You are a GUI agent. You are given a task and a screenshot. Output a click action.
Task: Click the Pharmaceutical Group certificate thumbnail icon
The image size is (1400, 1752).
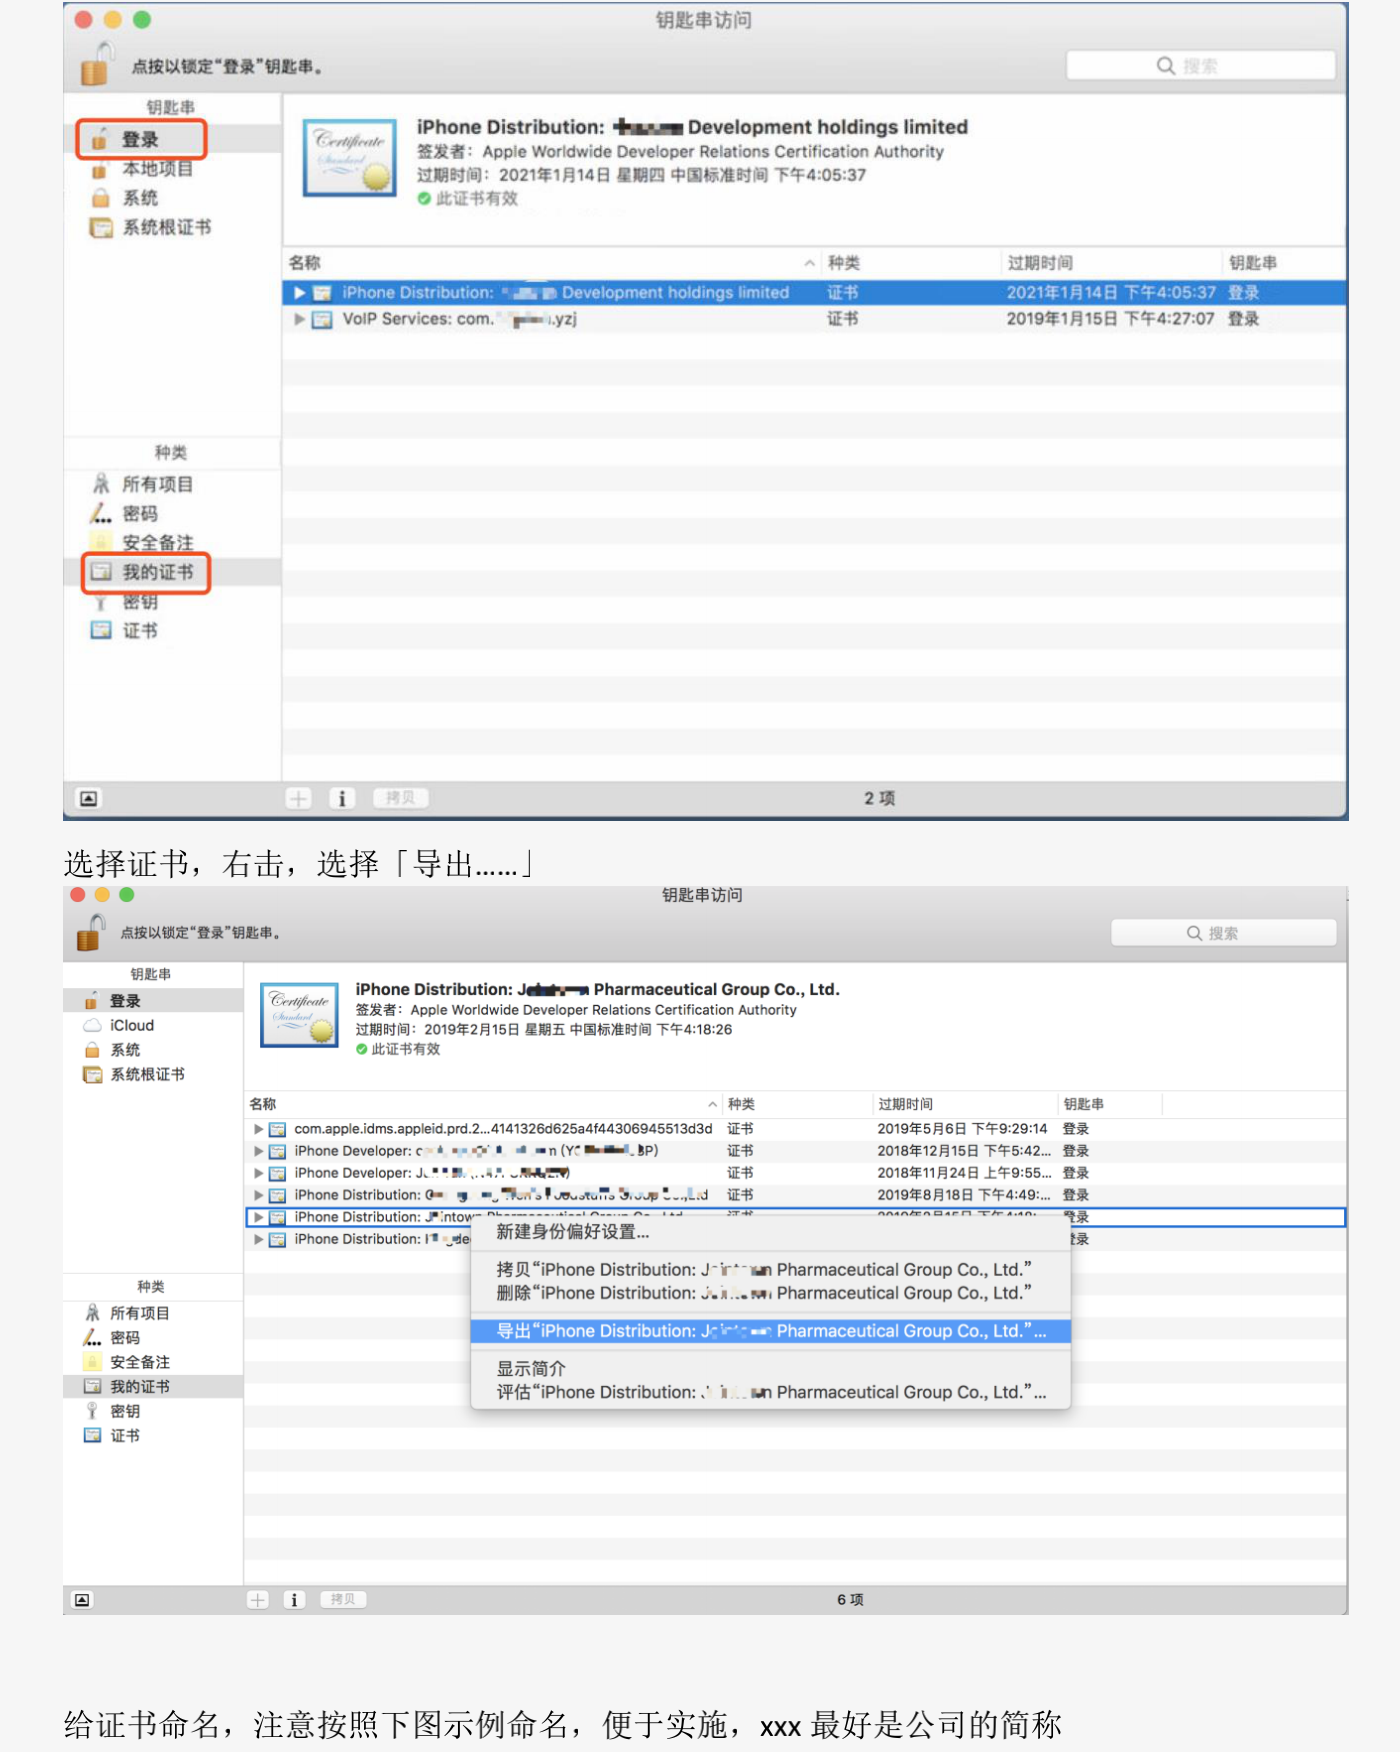[x=299, y=1016]
